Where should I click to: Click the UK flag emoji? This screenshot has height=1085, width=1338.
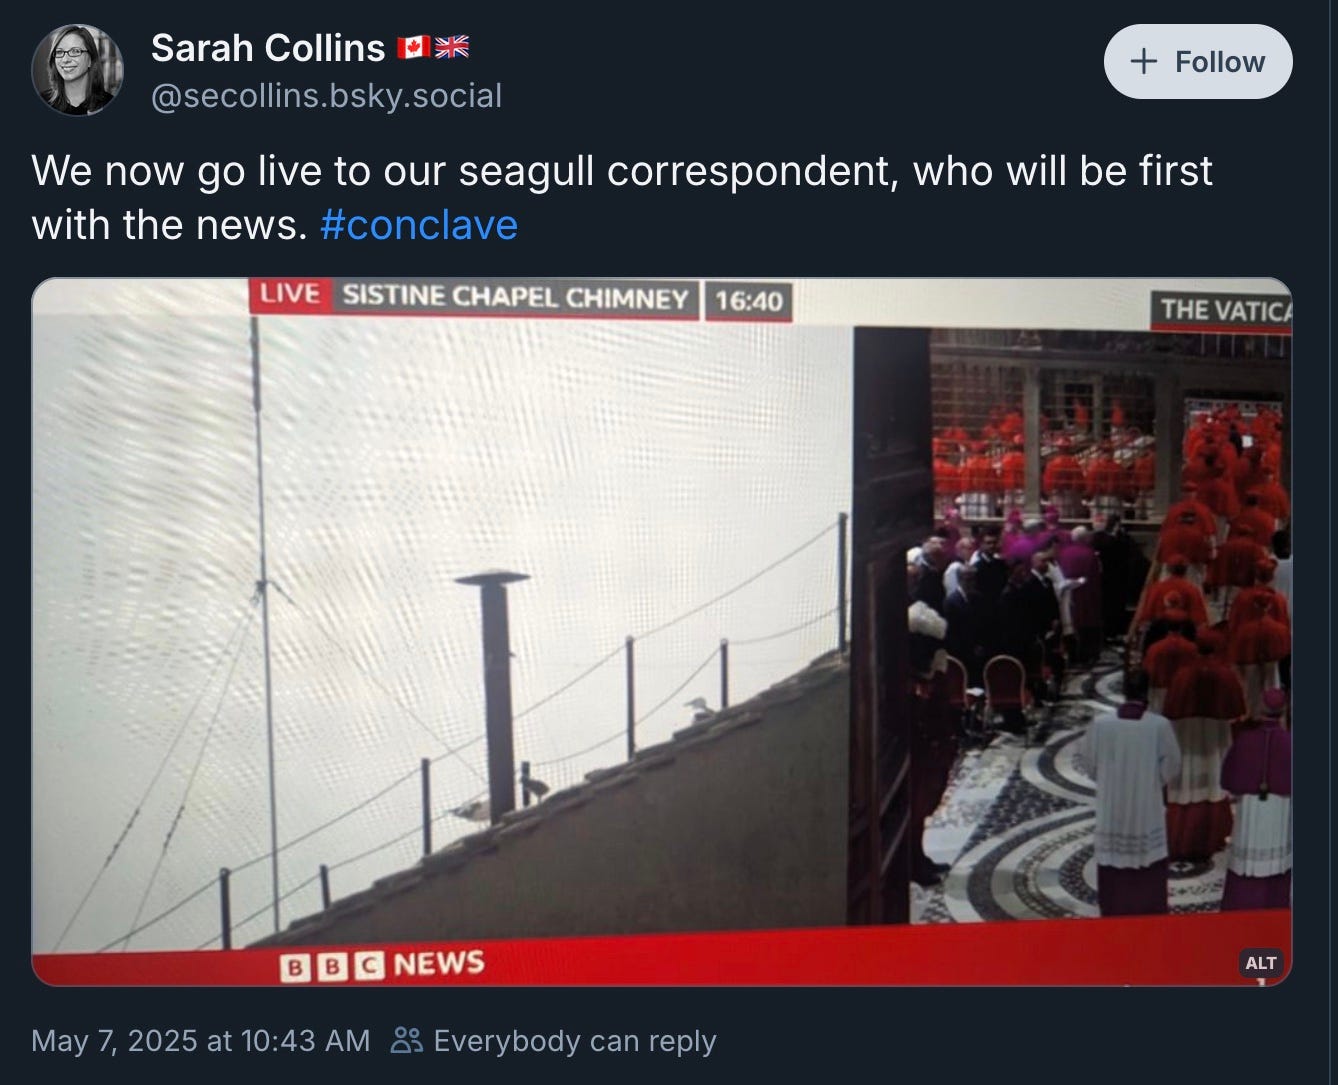(452, 47)
